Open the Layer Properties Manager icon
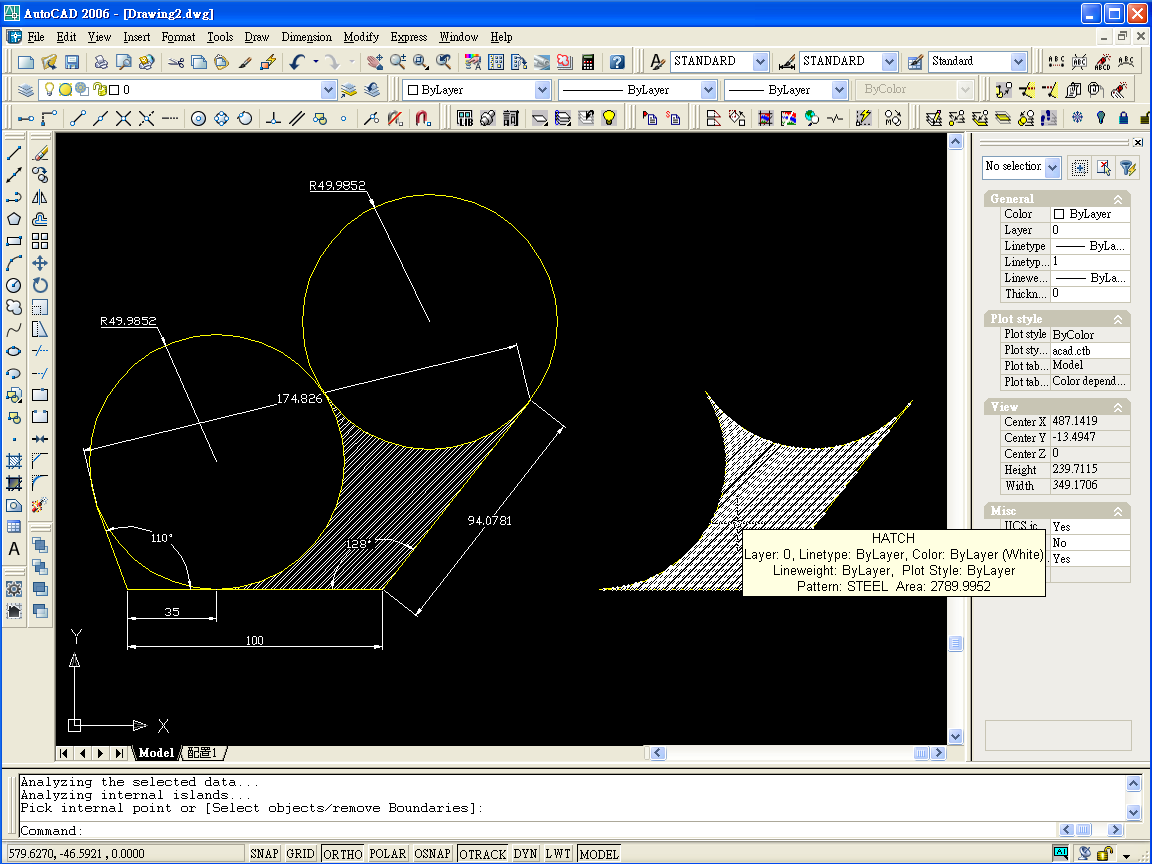 pos(26,90)
